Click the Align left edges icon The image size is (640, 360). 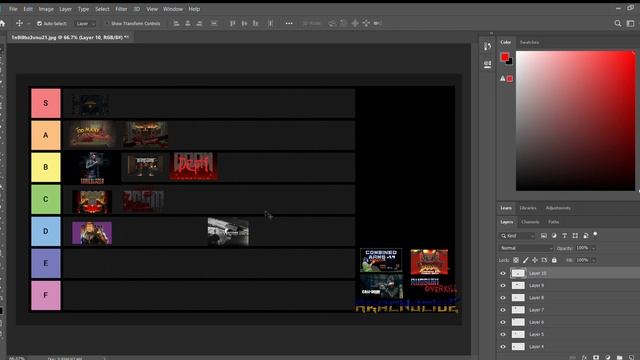[176, 24]
